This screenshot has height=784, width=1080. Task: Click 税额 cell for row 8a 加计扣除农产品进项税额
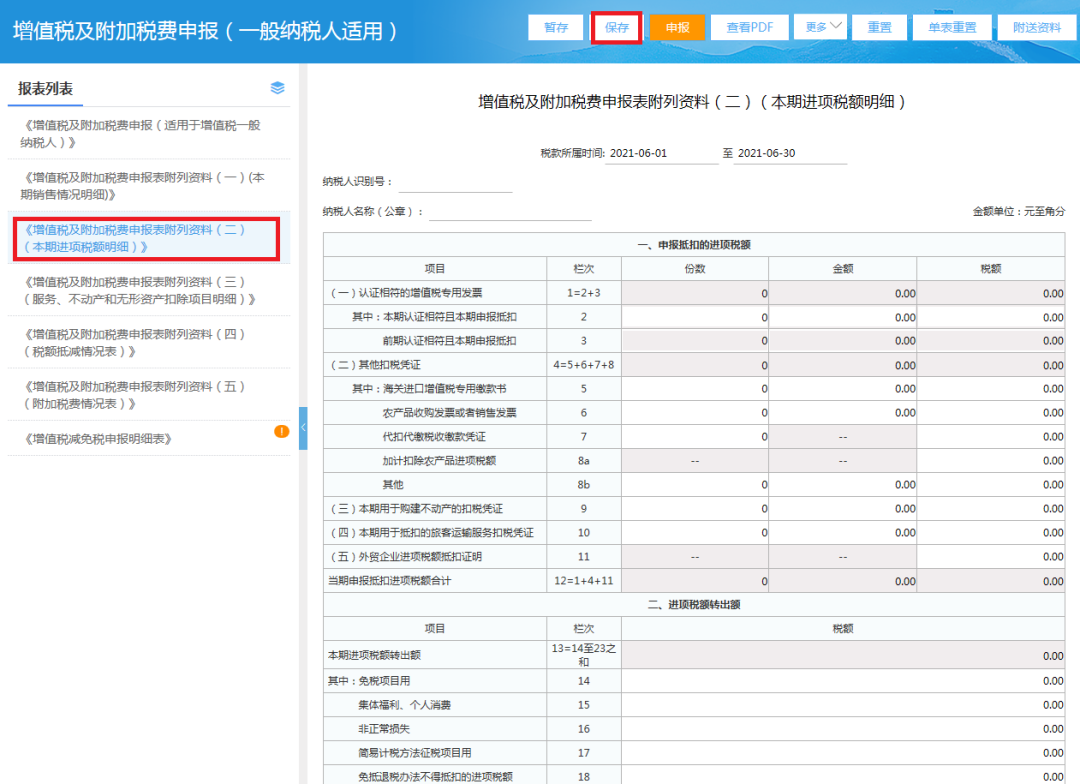pyautogui.click(x=990, y=461)
